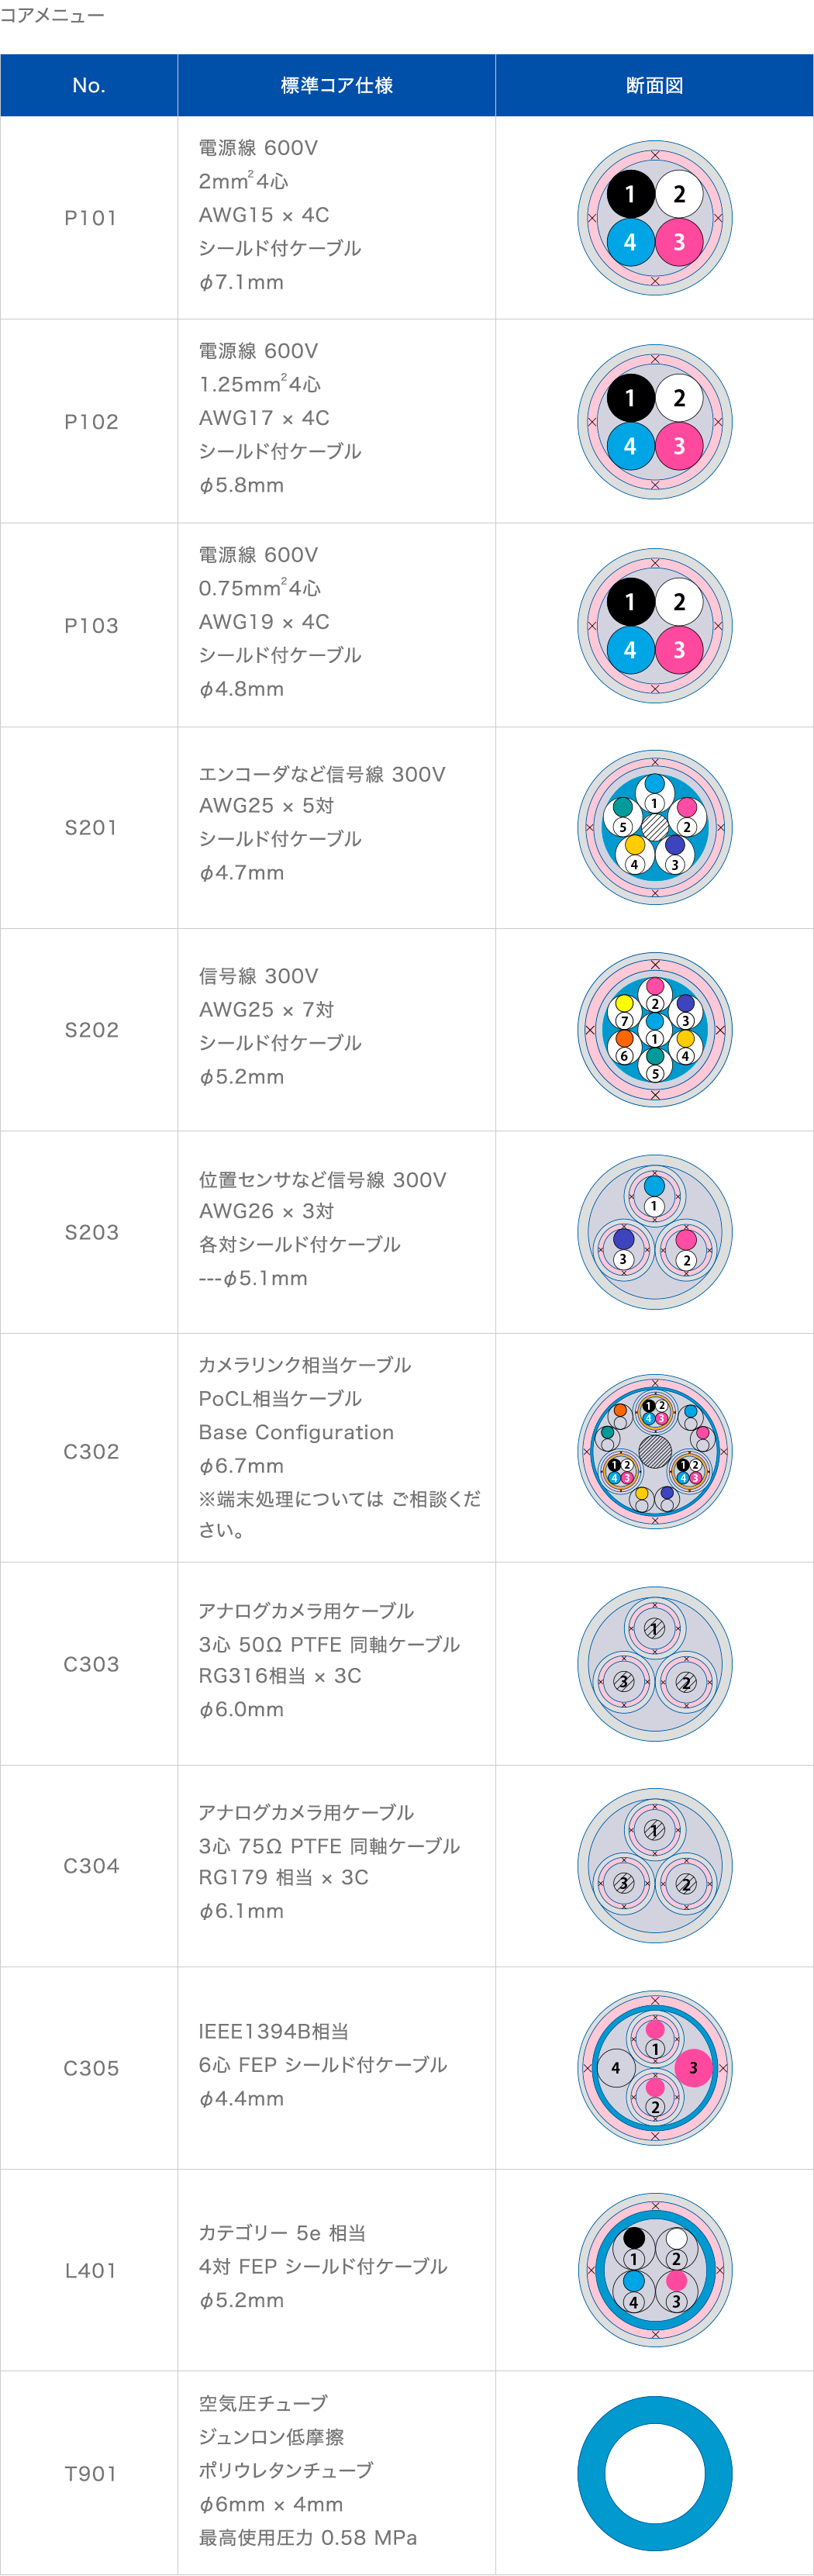Click the P101 cable cross-section diagram

[x=655, y=218]
